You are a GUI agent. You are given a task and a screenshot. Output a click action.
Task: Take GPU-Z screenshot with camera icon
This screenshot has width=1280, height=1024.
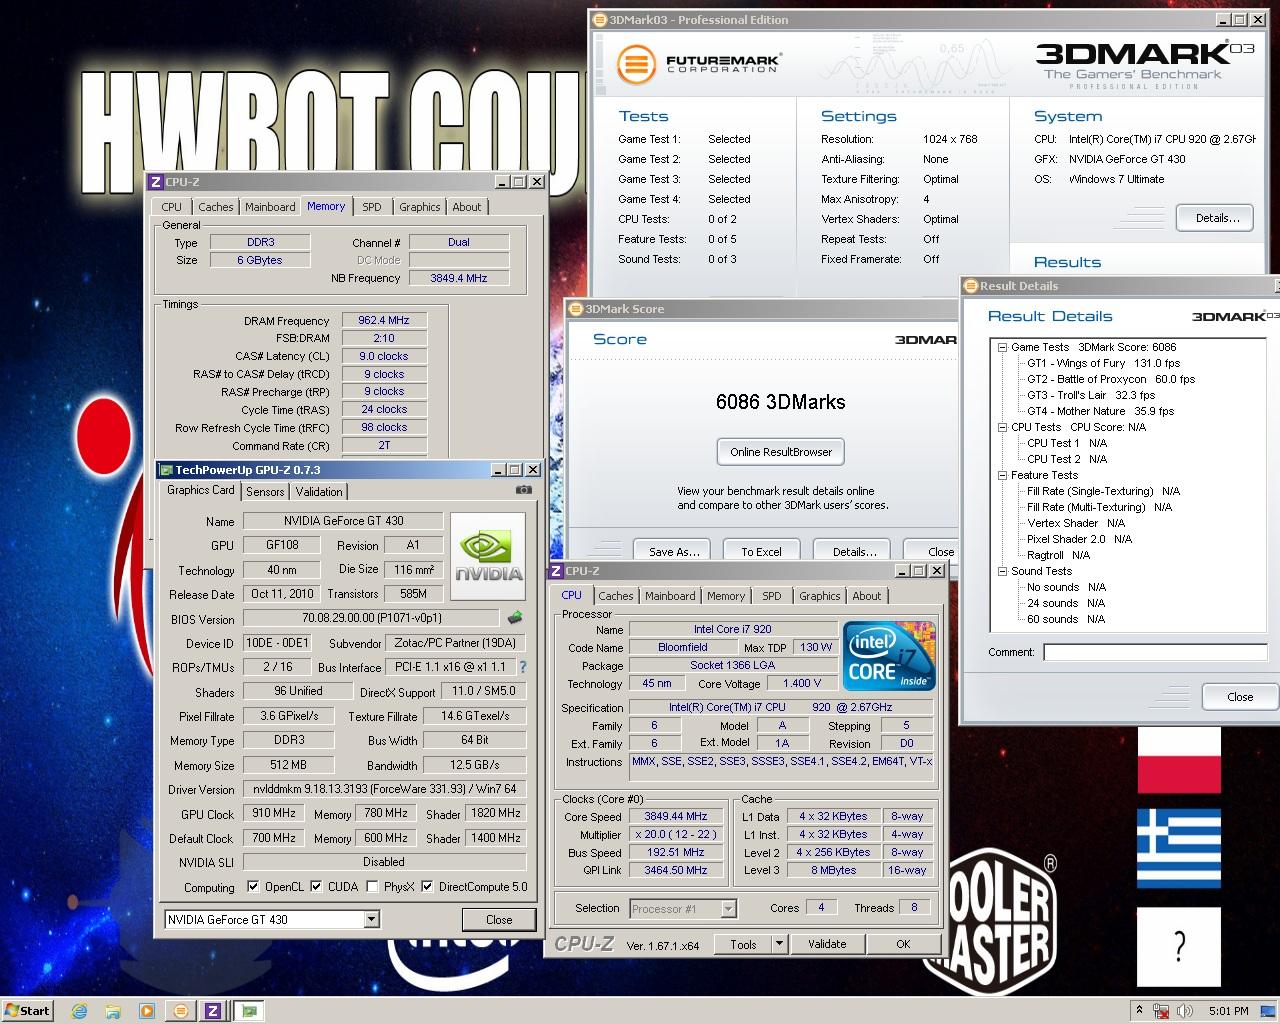pos(523,490)
